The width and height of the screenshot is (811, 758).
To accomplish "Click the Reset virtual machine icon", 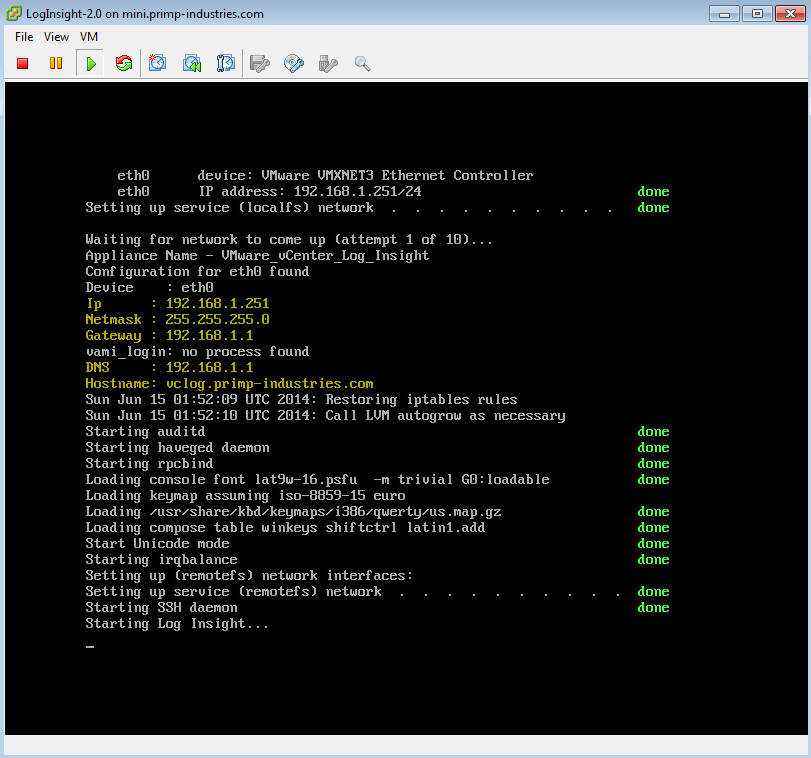I will pos(124,64).
